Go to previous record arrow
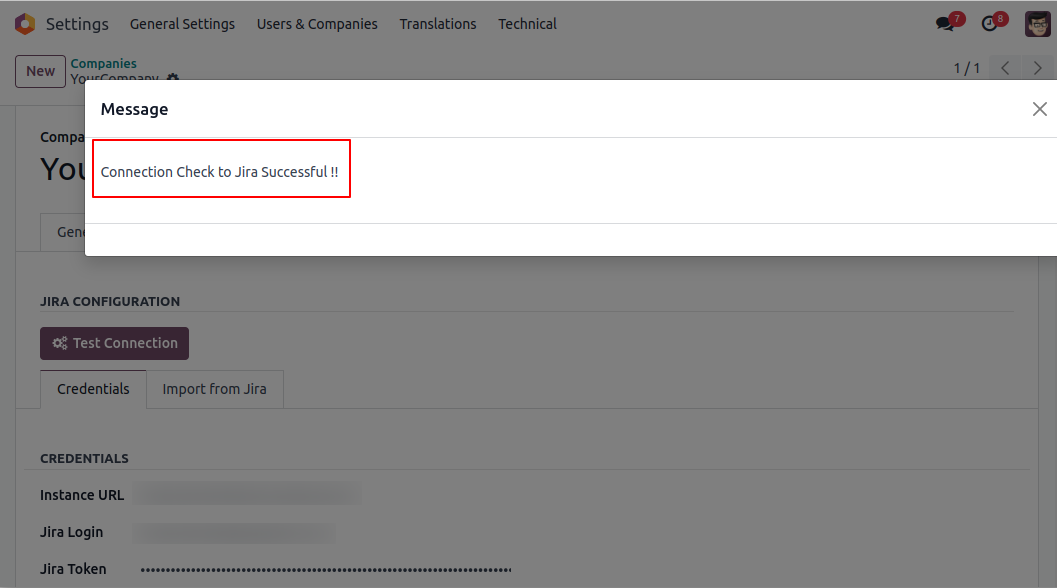Viewport: 1057px width, 588px height. (1005, 68)
